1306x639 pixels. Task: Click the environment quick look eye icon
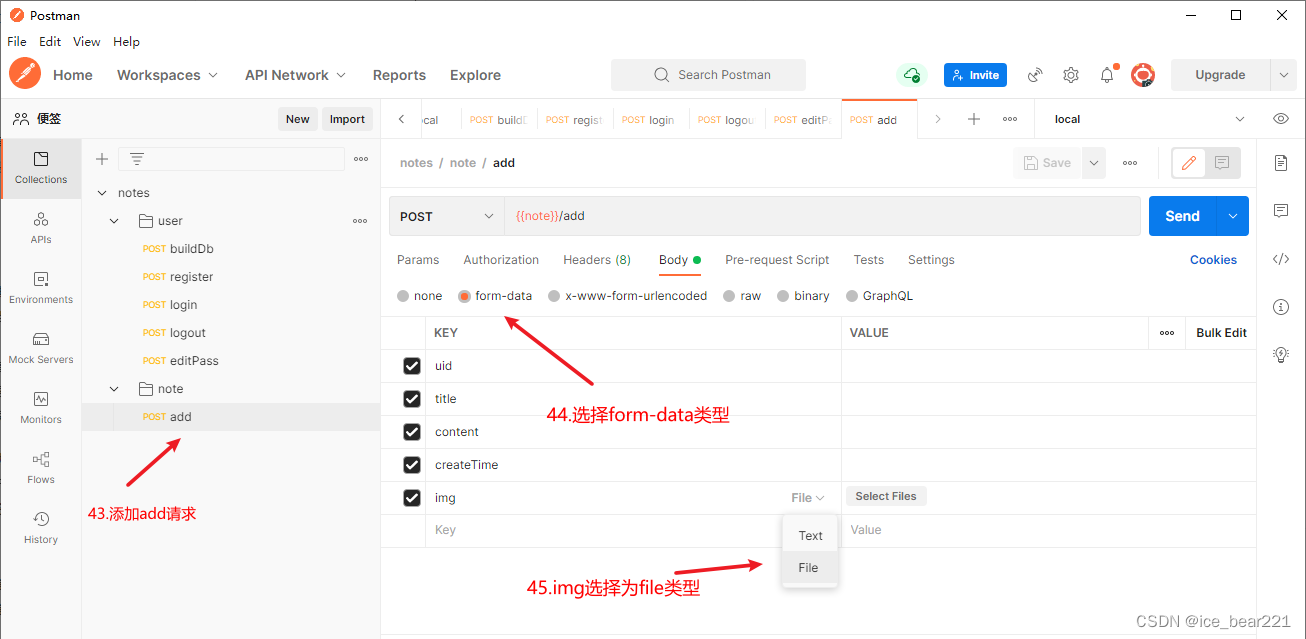[x=1281, y=119]
